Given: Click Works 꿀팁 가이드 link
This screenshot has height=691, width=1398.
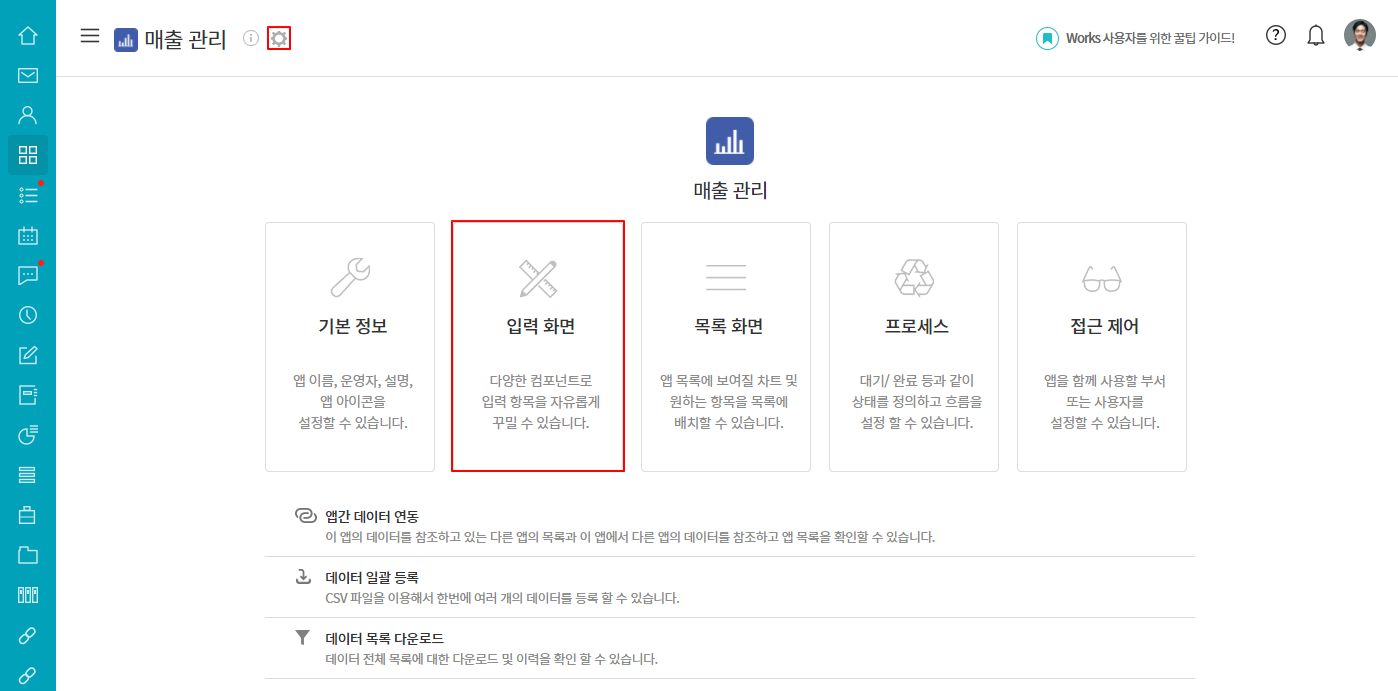Looking at the screenshot, I should click(x=1136, y=38).
